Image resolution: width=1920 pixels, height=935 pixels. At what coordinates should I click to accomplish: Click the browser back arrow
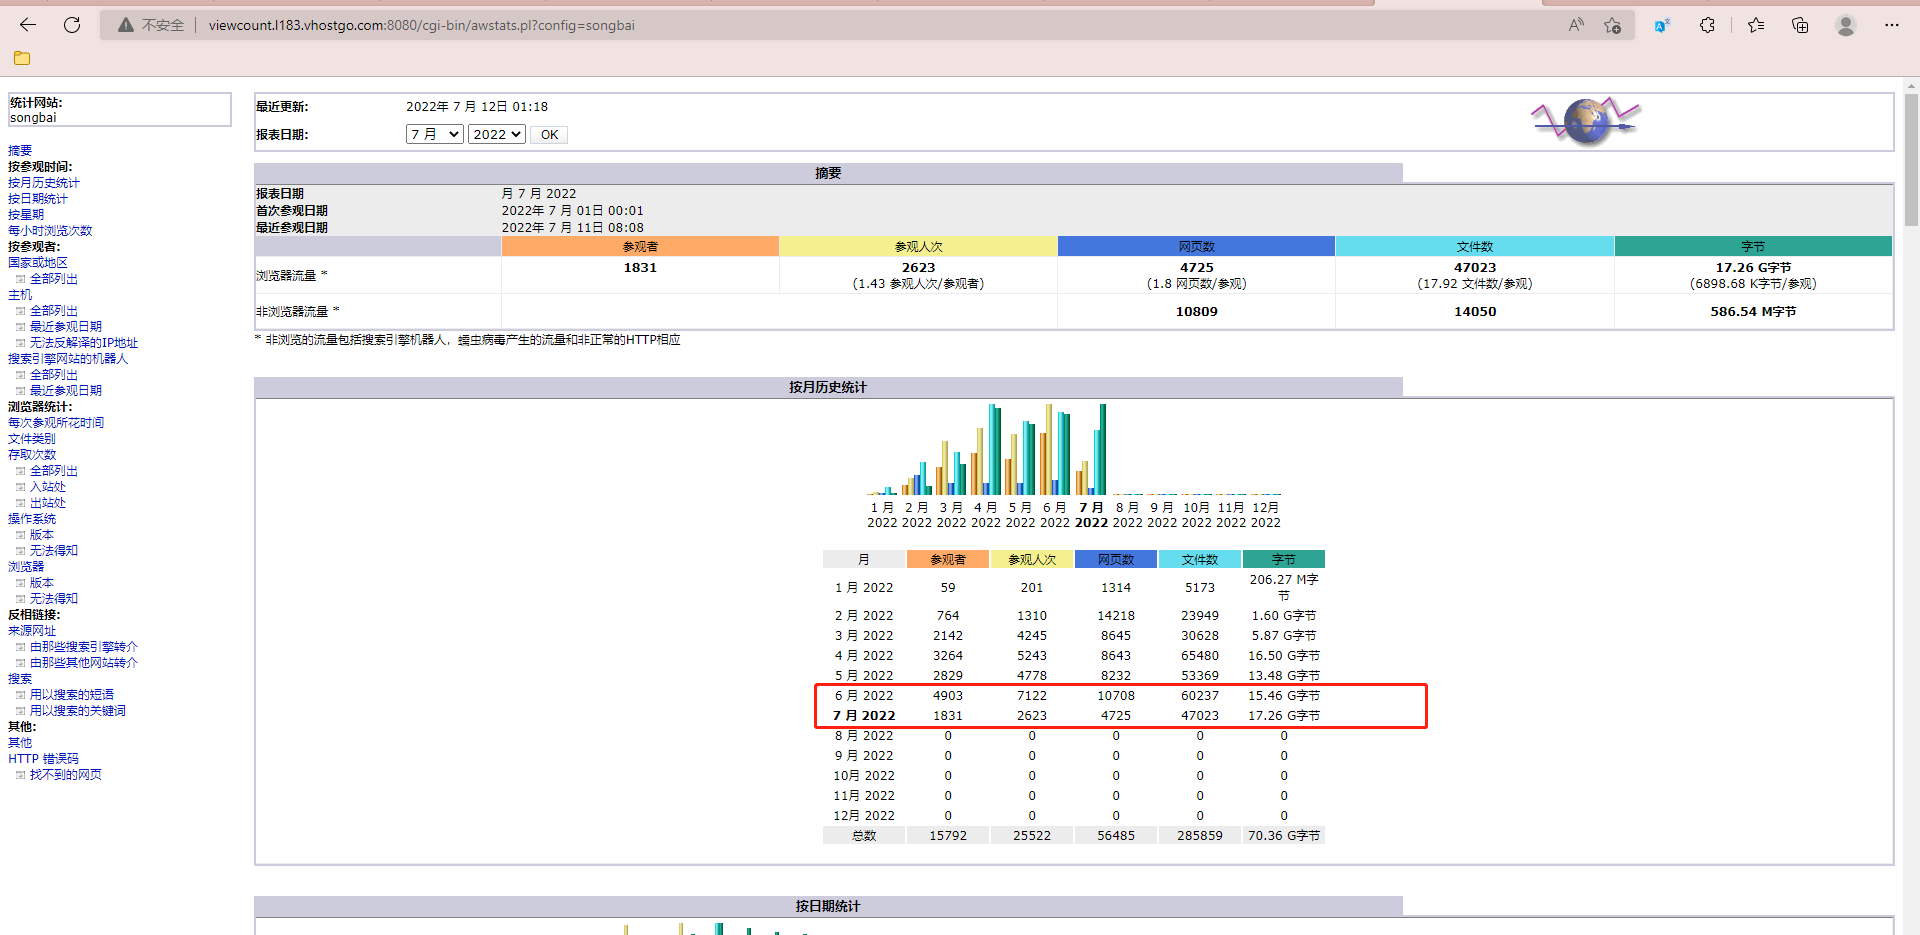point(28,25)
